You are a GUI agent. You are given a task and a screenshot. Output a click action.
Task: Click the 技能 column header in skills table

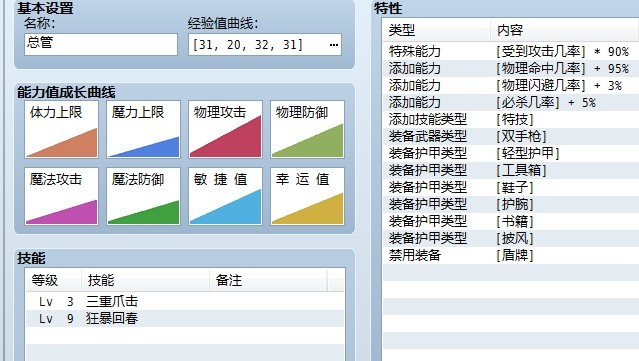coord(145,280)
